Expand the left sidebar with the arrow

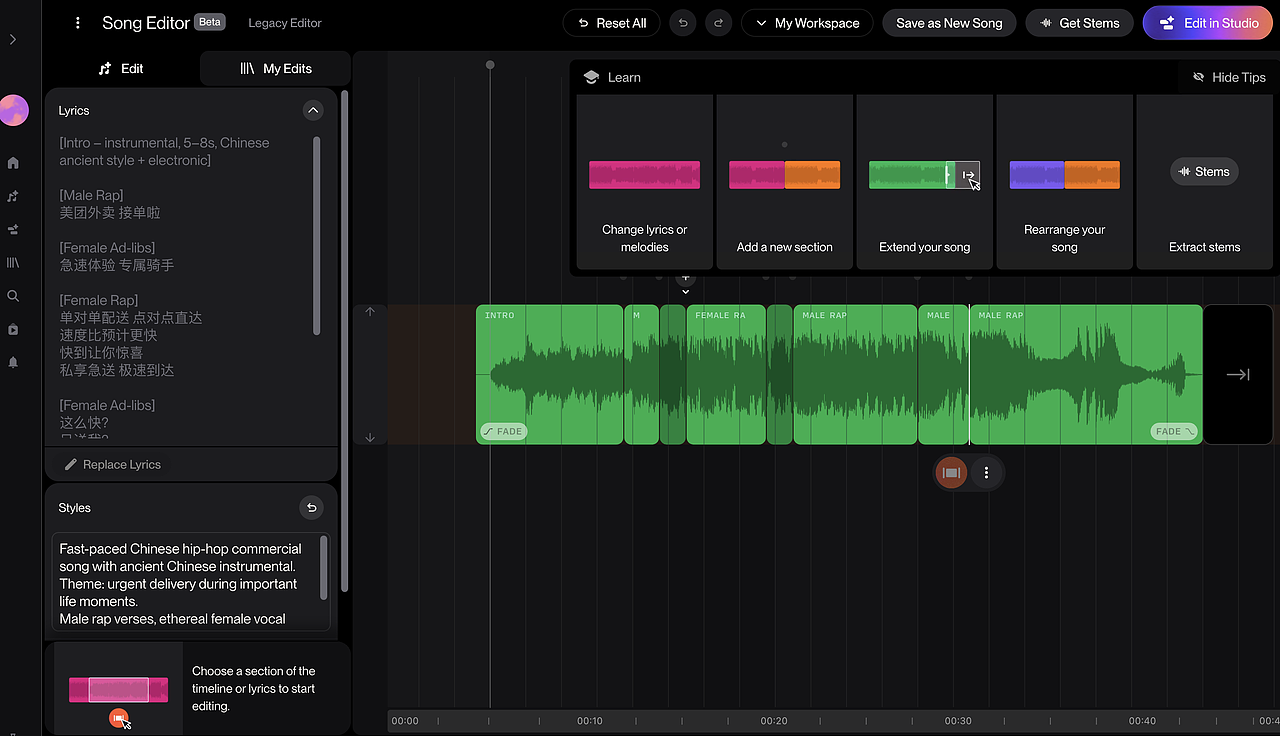click(x=13, y=39)
